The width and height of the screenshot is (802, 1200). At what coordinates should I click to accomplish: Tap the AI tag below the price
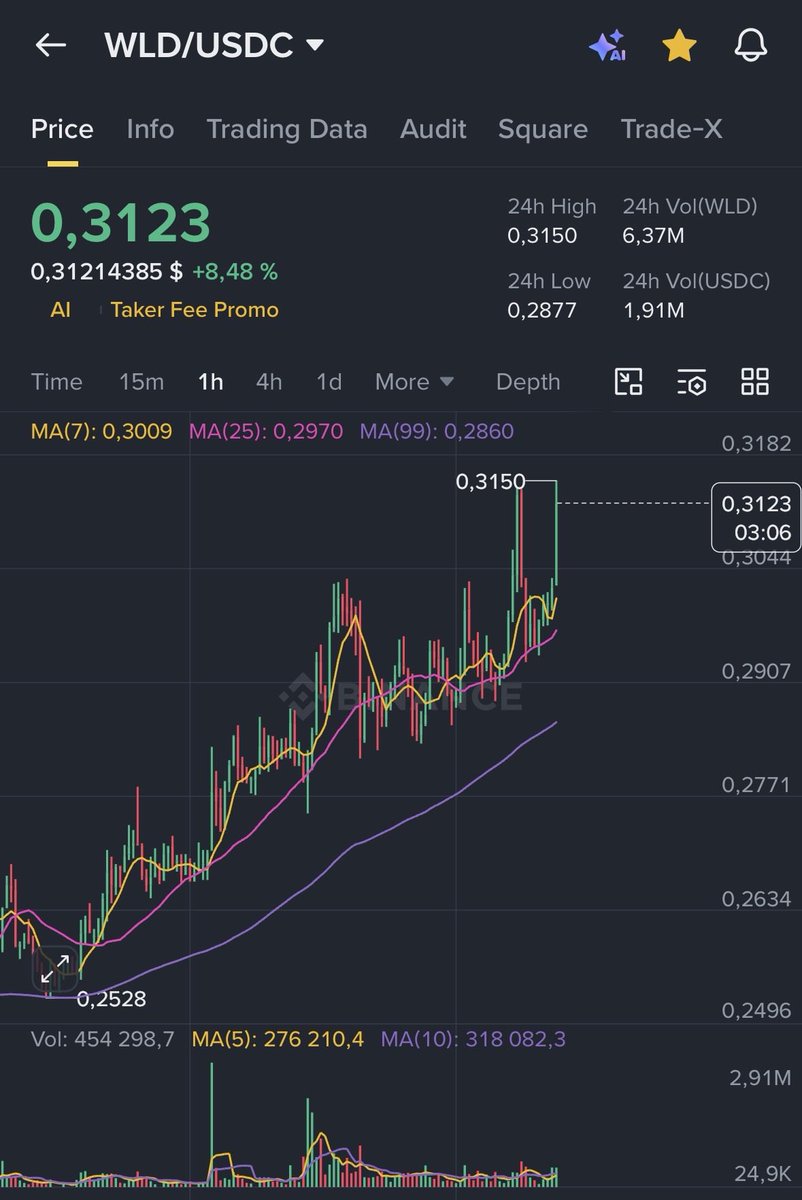click(60, 310)
